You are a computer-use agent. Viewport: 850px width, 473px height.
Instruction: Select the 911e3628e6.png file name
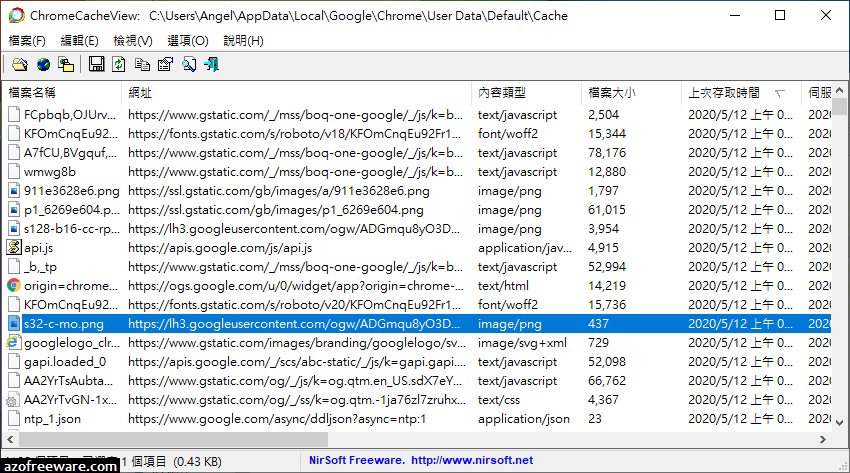[x=72, y=191]
